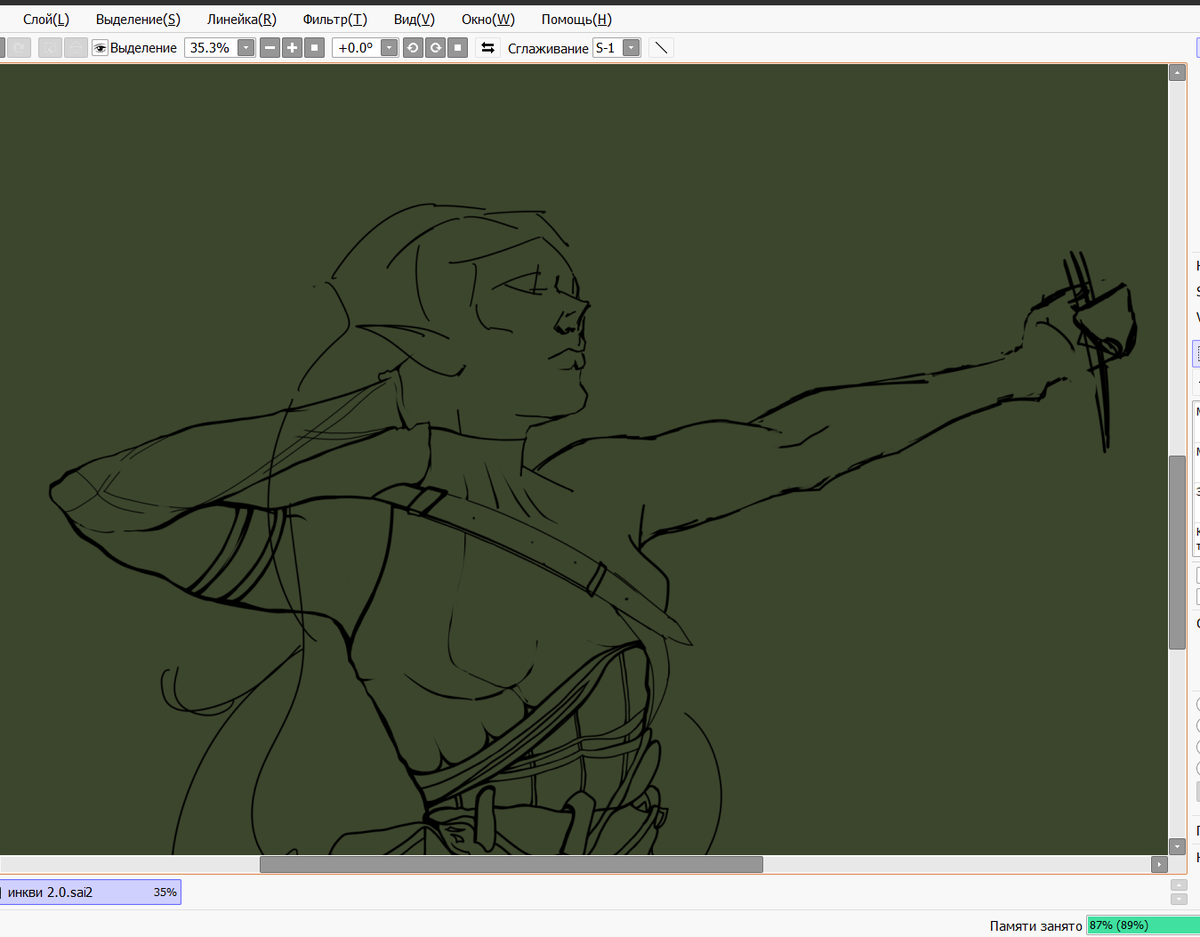
Task: Click the Памяти занято memory usage bar
Action: click(1142, 926)
